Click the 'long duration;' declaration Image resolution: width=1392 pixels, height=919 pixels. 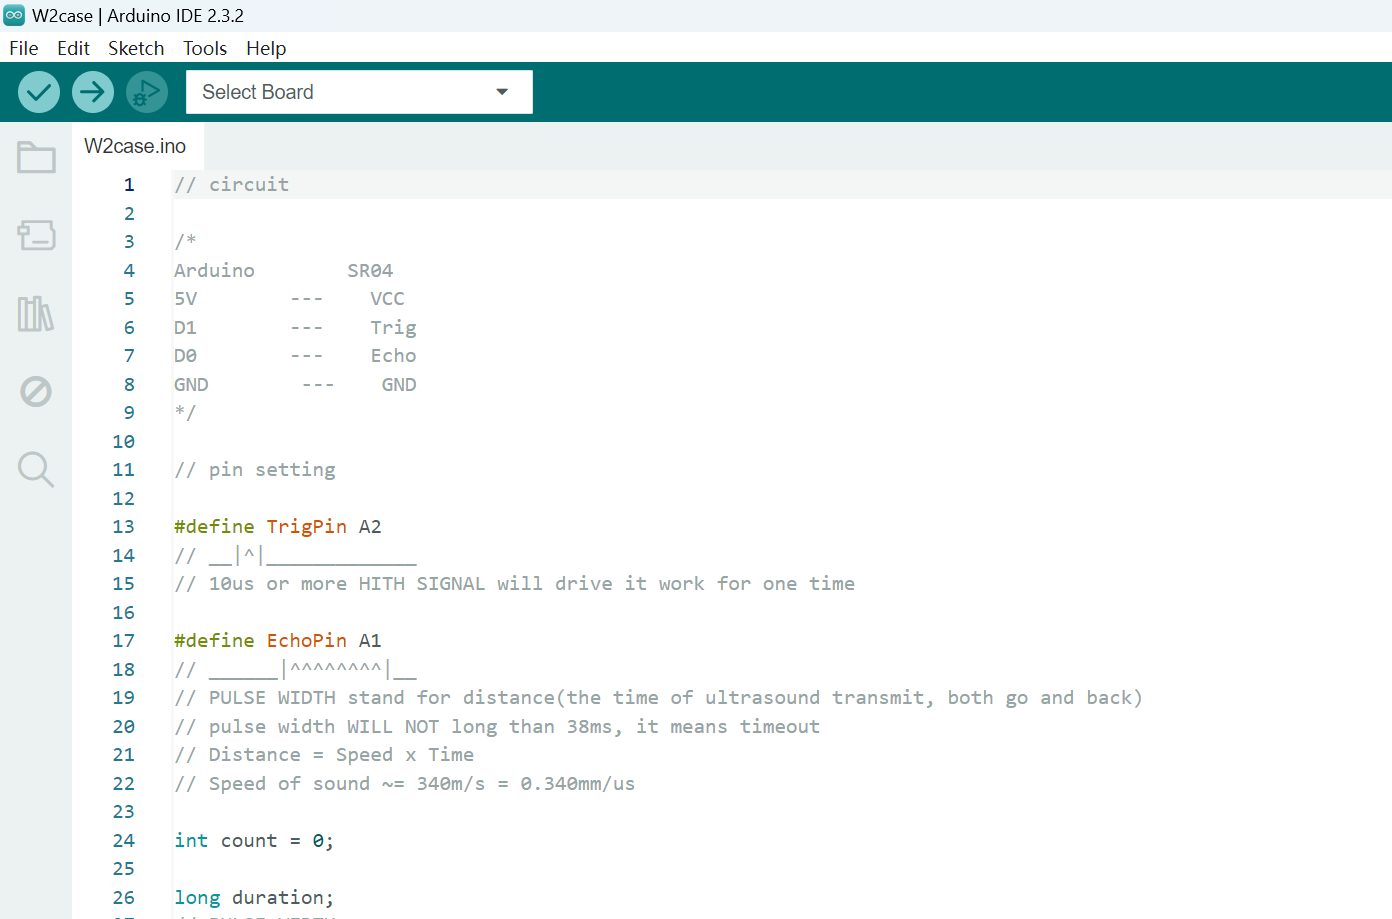point(254,897)
